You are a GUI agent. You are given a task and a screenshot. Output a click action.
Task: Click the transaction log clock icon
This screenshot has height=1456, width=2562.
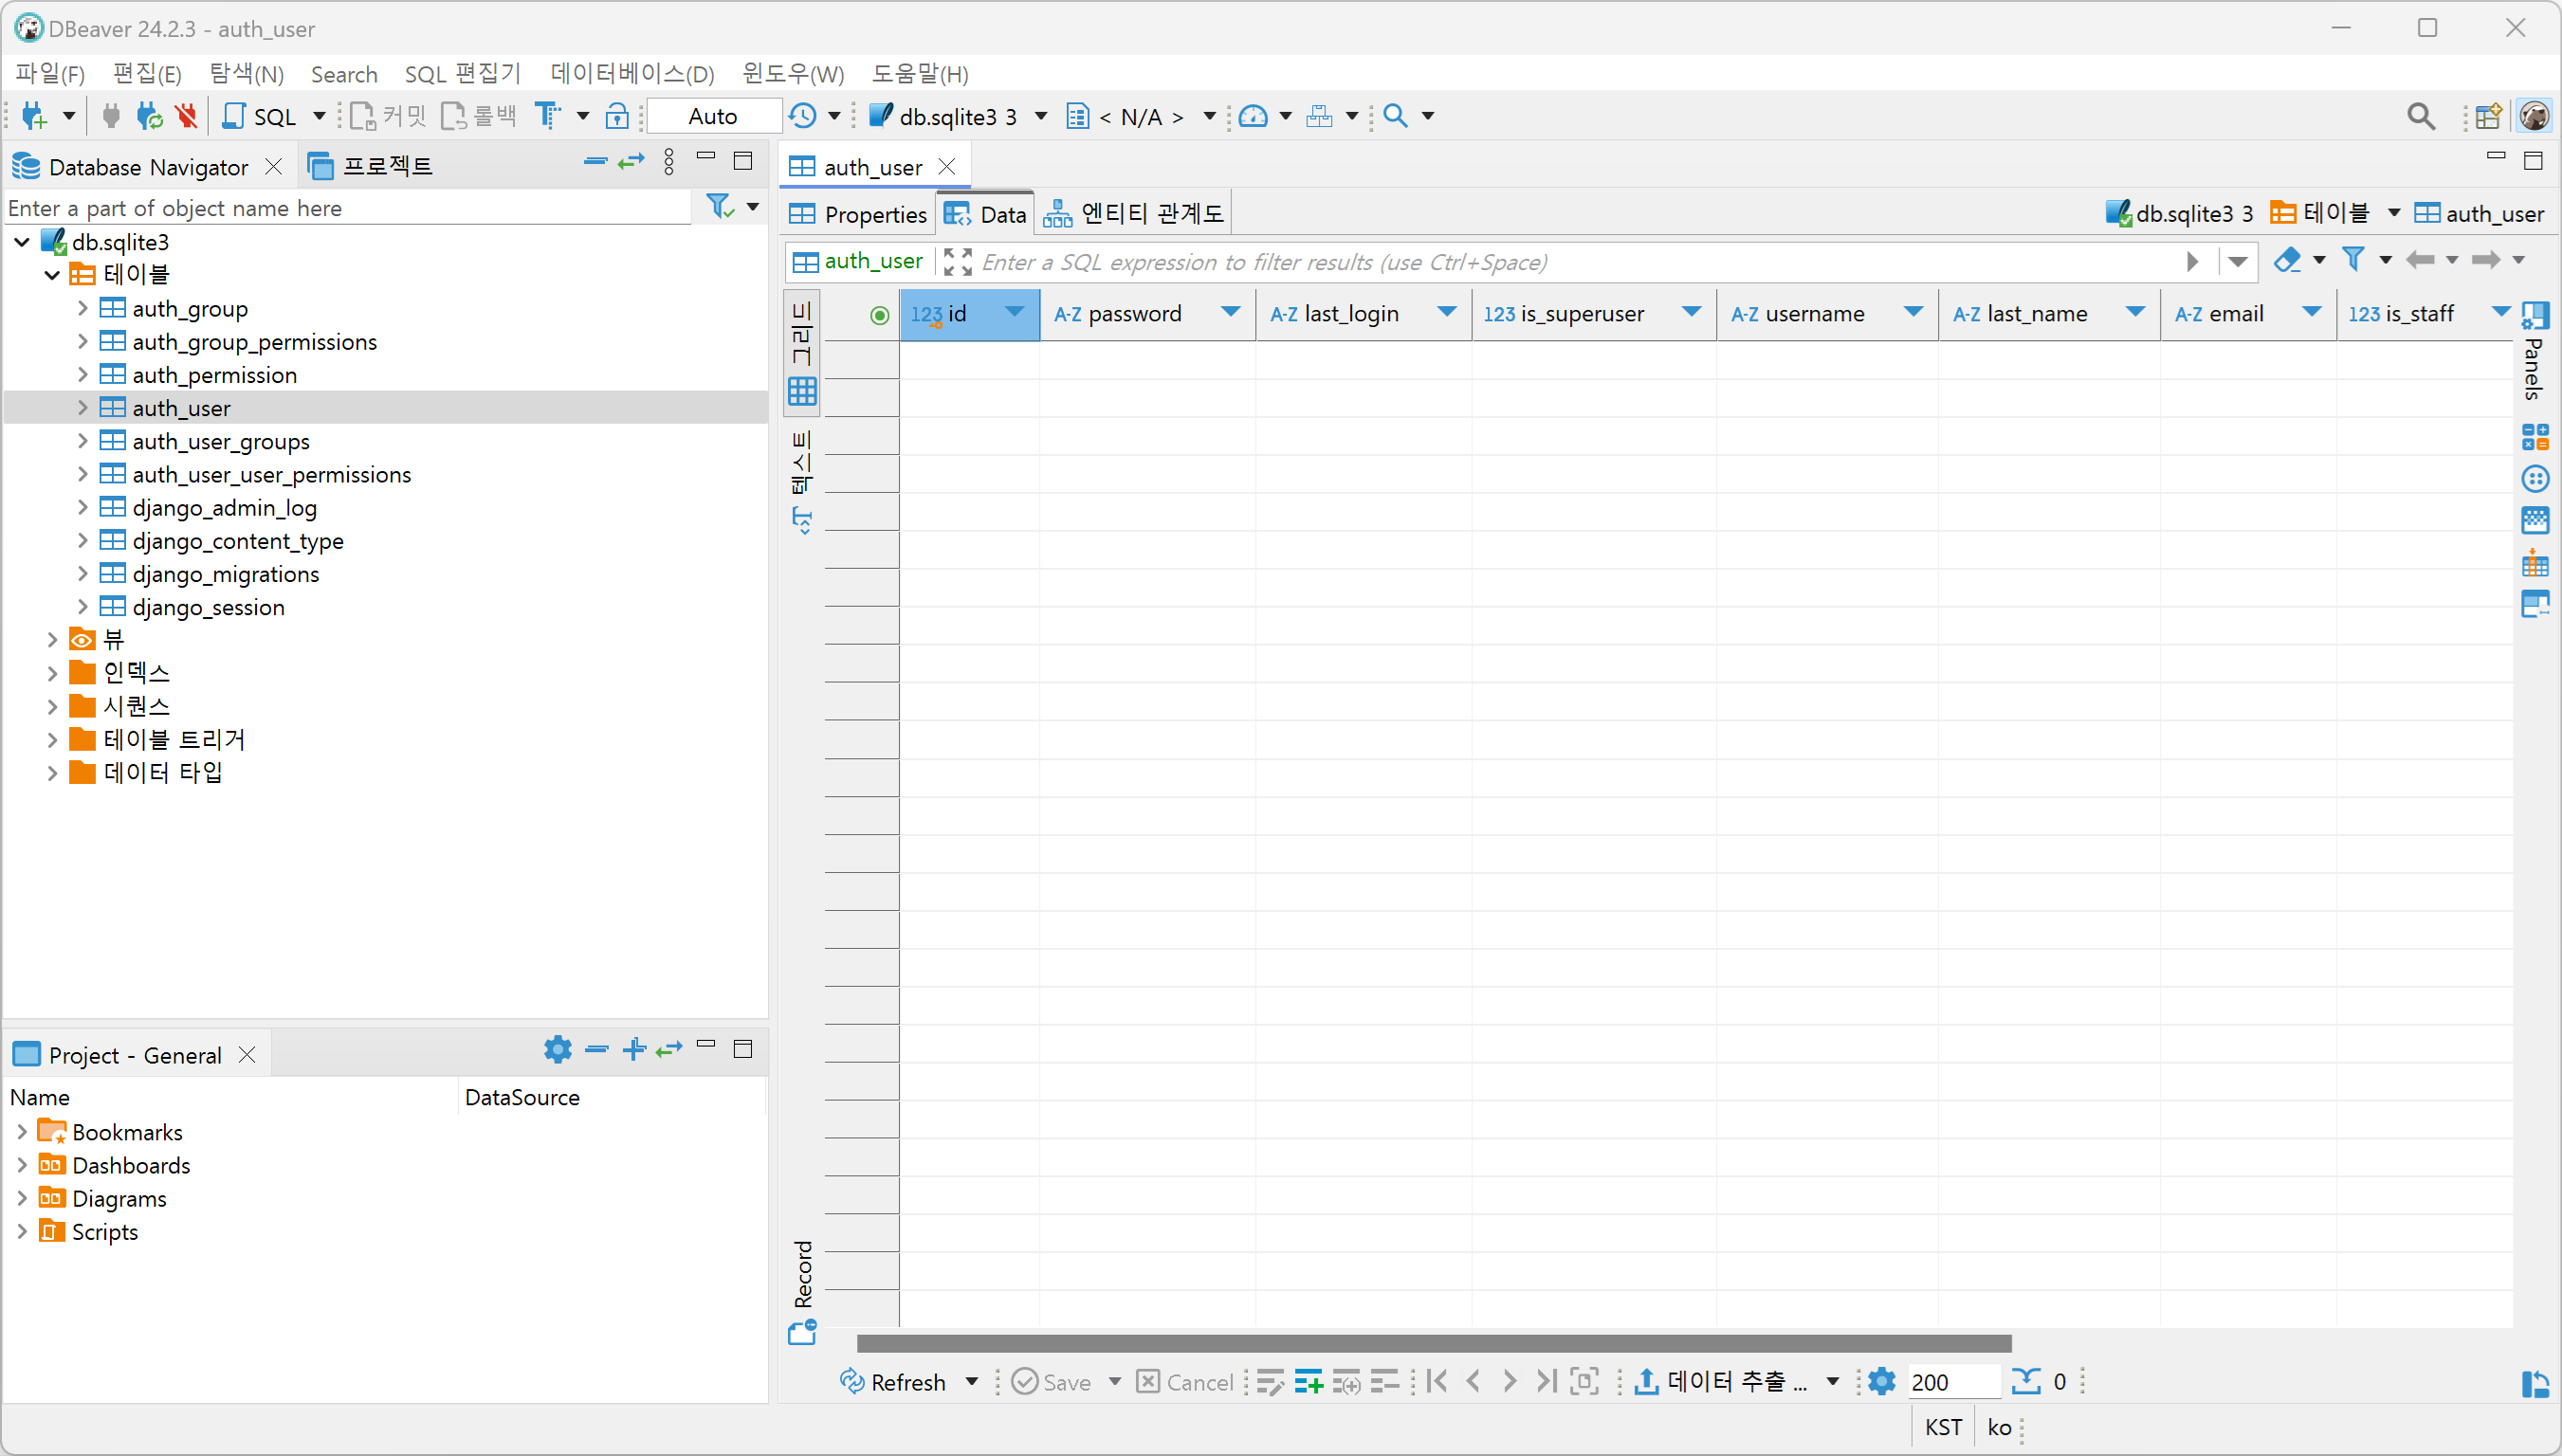pyautogui.click(x=803, y=116)
